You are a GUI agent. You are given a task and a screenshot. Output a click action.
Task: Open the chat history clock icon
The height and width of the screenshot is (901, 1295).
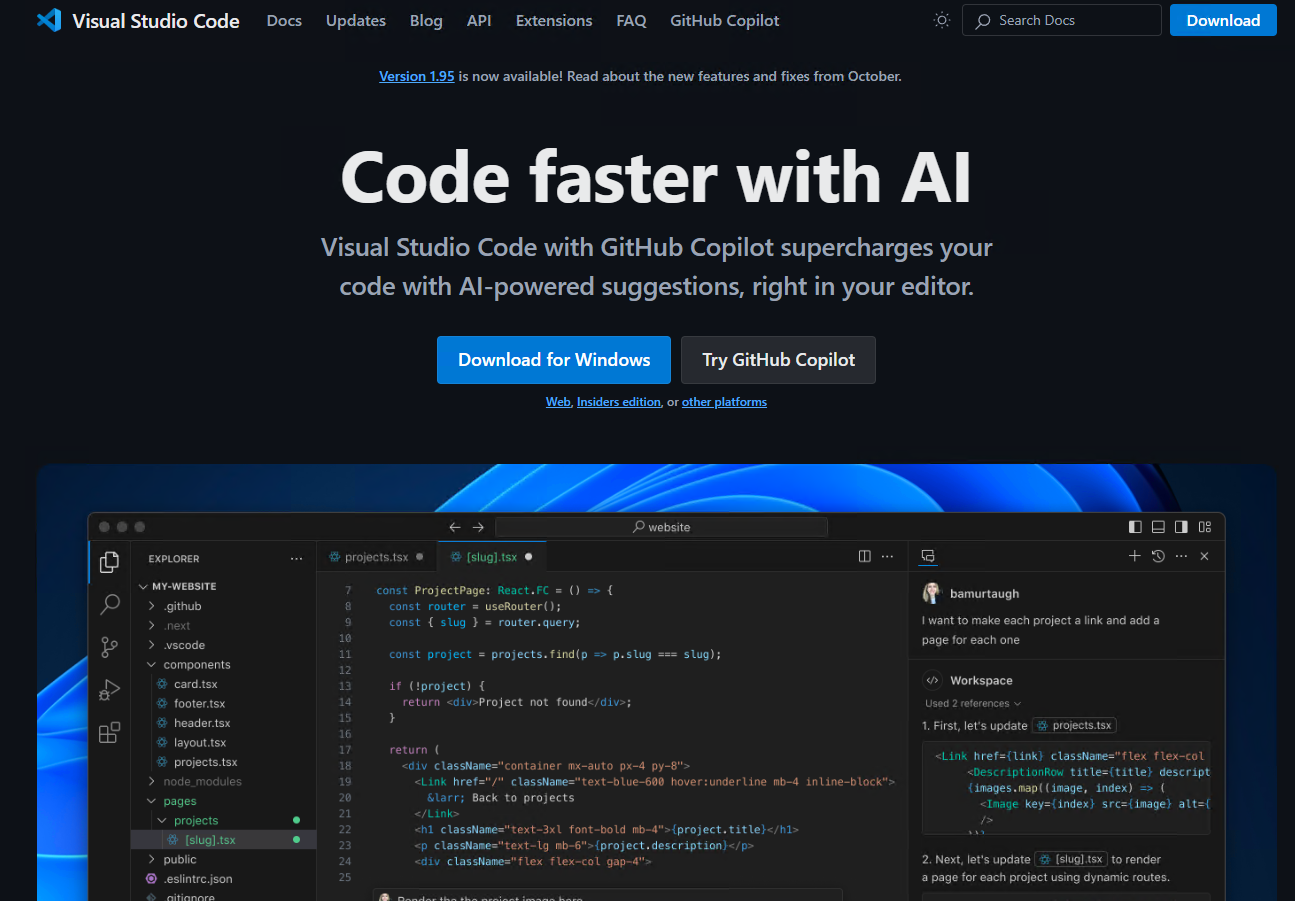[x=1158, y=556]
